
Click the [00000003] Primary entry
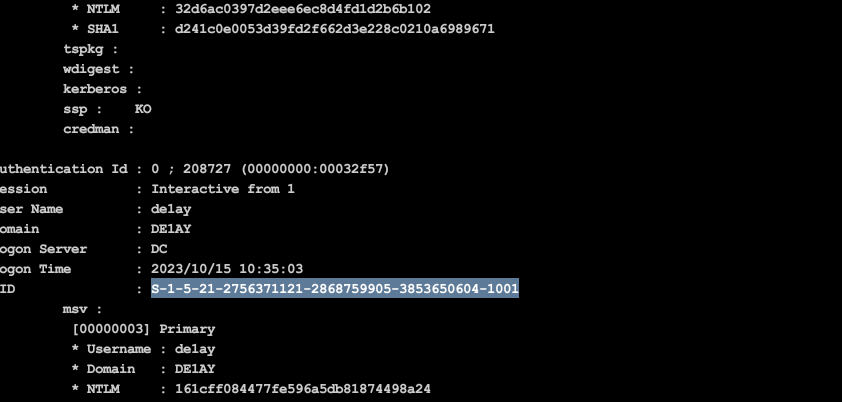coord(143,329)
